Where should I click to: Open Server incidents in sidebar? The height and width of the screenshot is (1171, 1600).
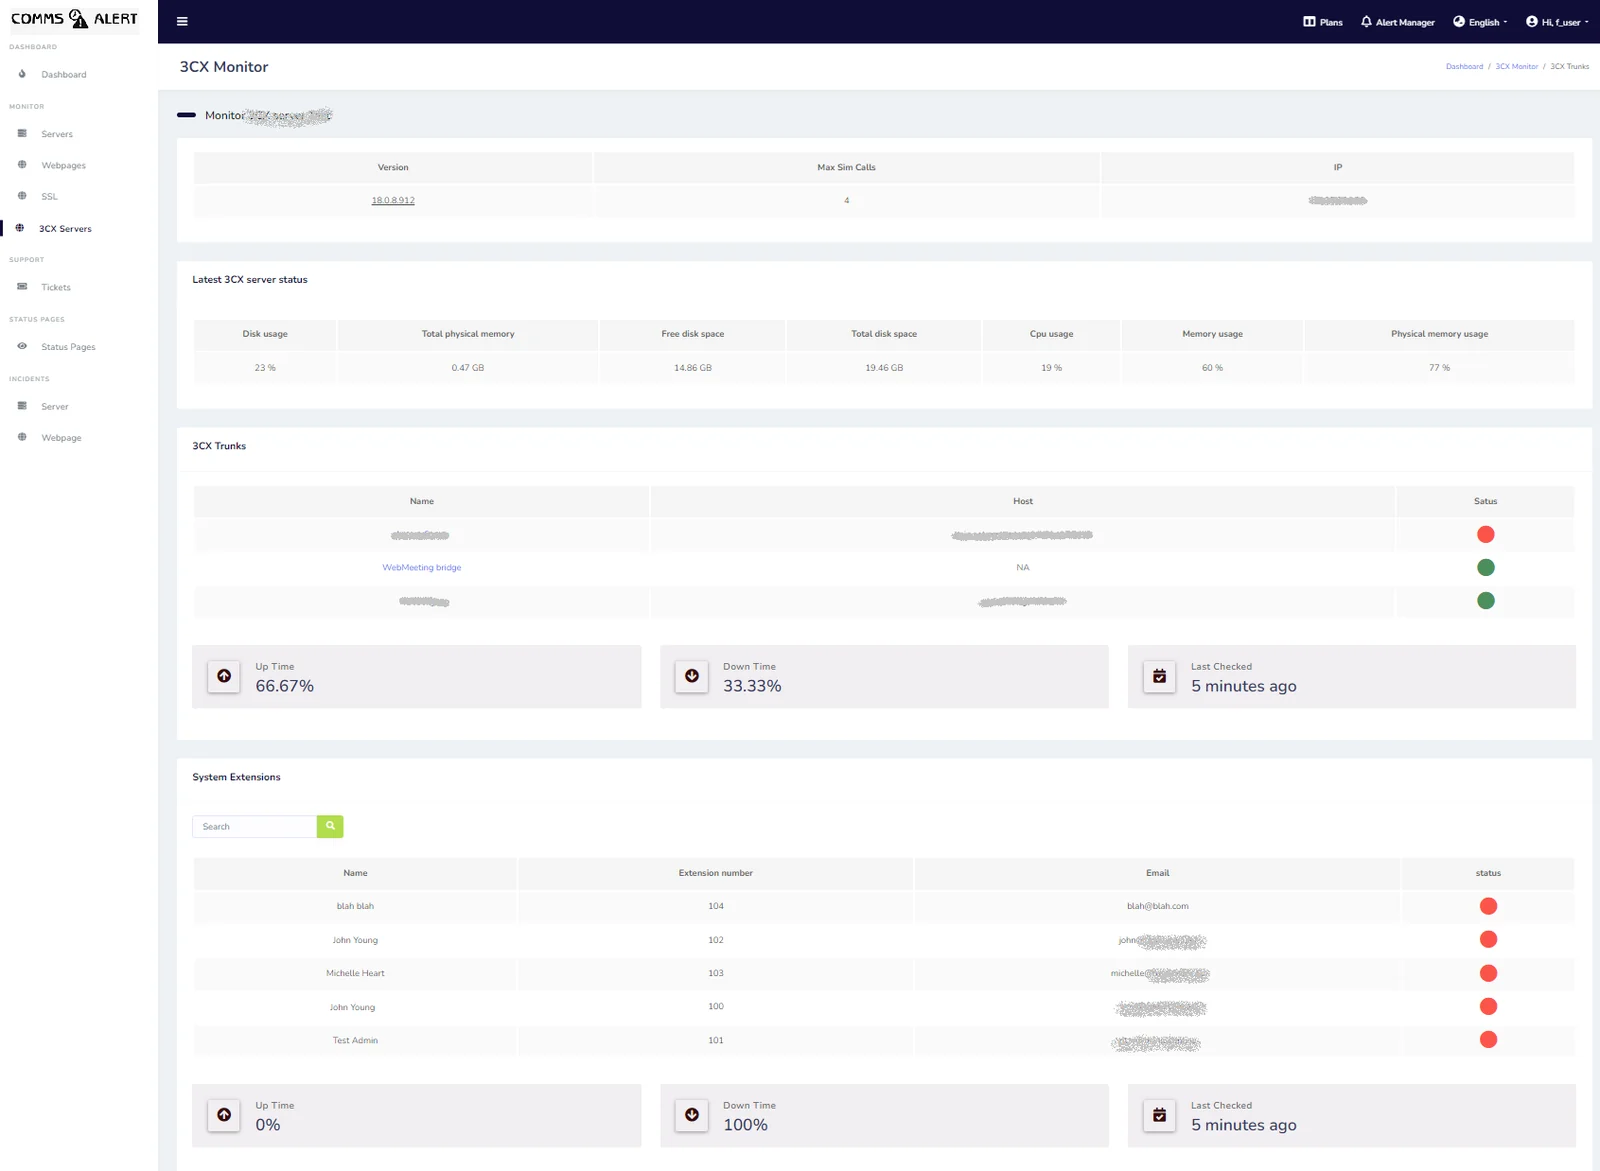55,407
